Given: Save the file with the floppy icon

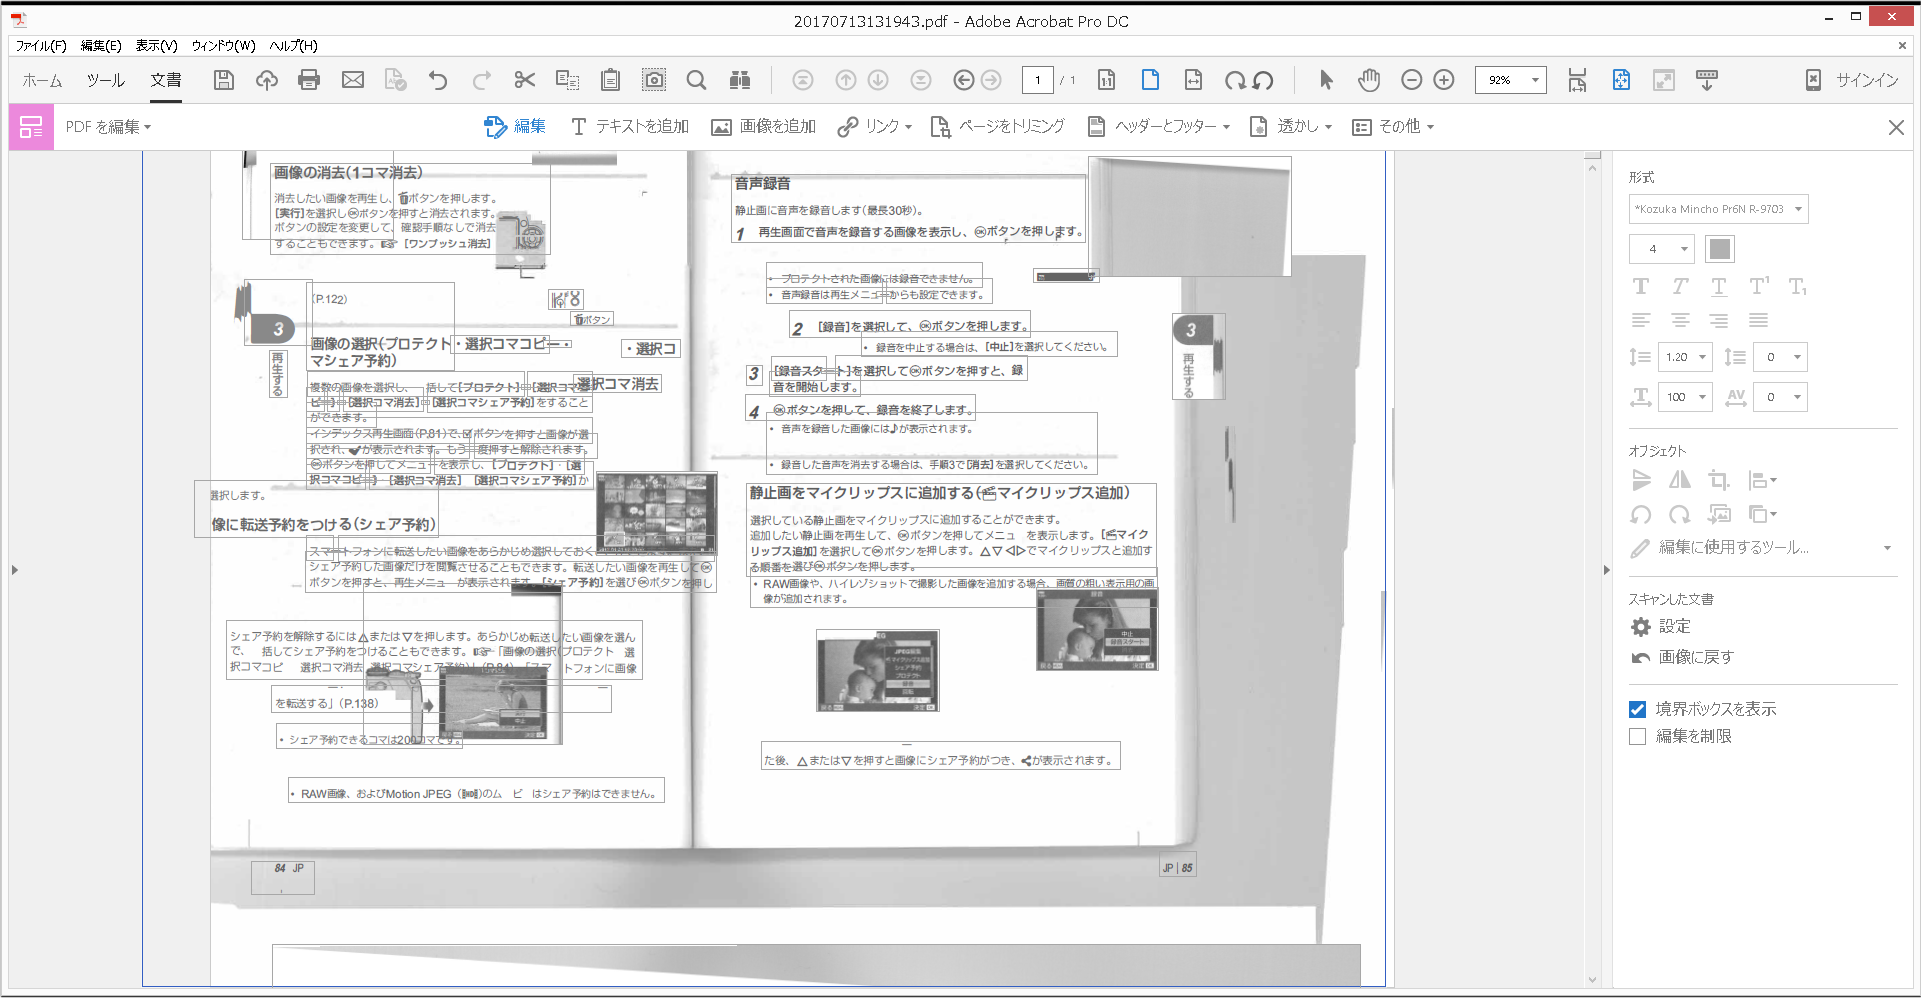Looking at the screenshot, I should click(224, 80).
